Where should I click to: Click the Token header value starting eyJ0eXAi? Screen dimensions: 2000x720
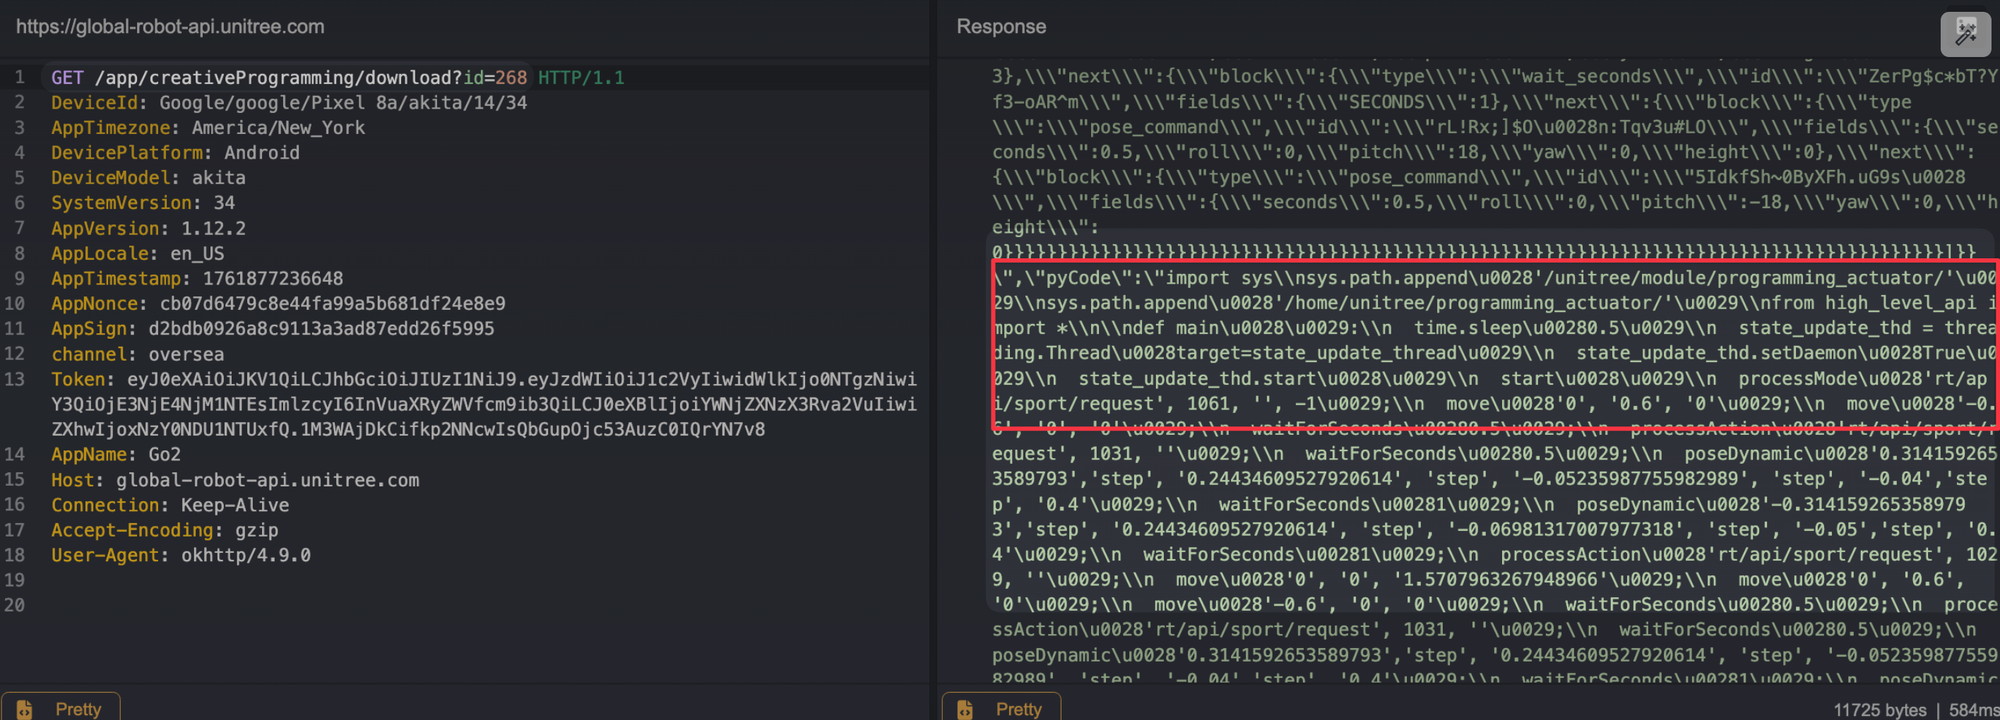click(x=484, y=404)
